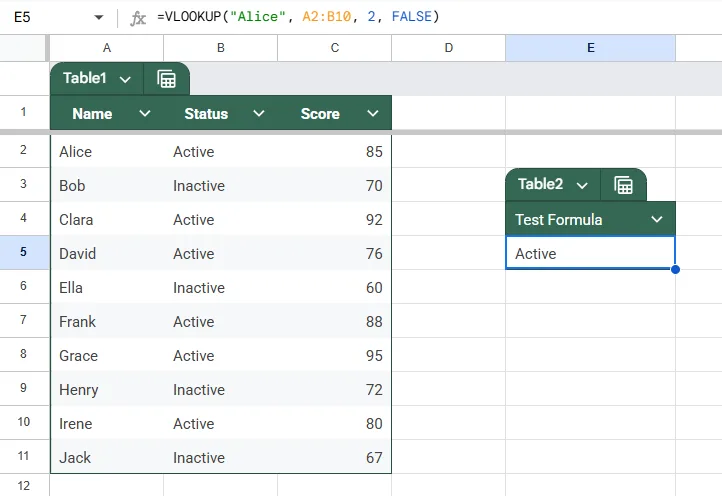Click the Status column header label

click(x=206, y=114)
